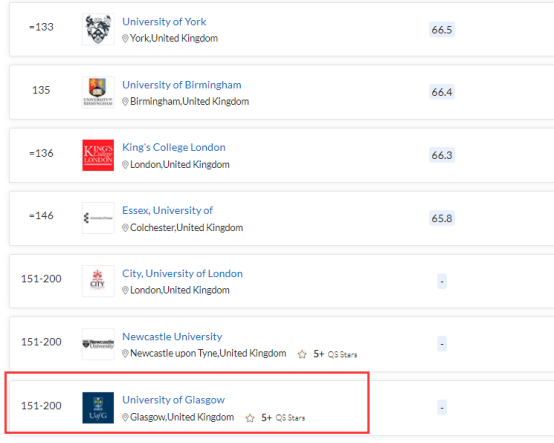
Task: Click the University of Essex logo
Action: [98, 218]
